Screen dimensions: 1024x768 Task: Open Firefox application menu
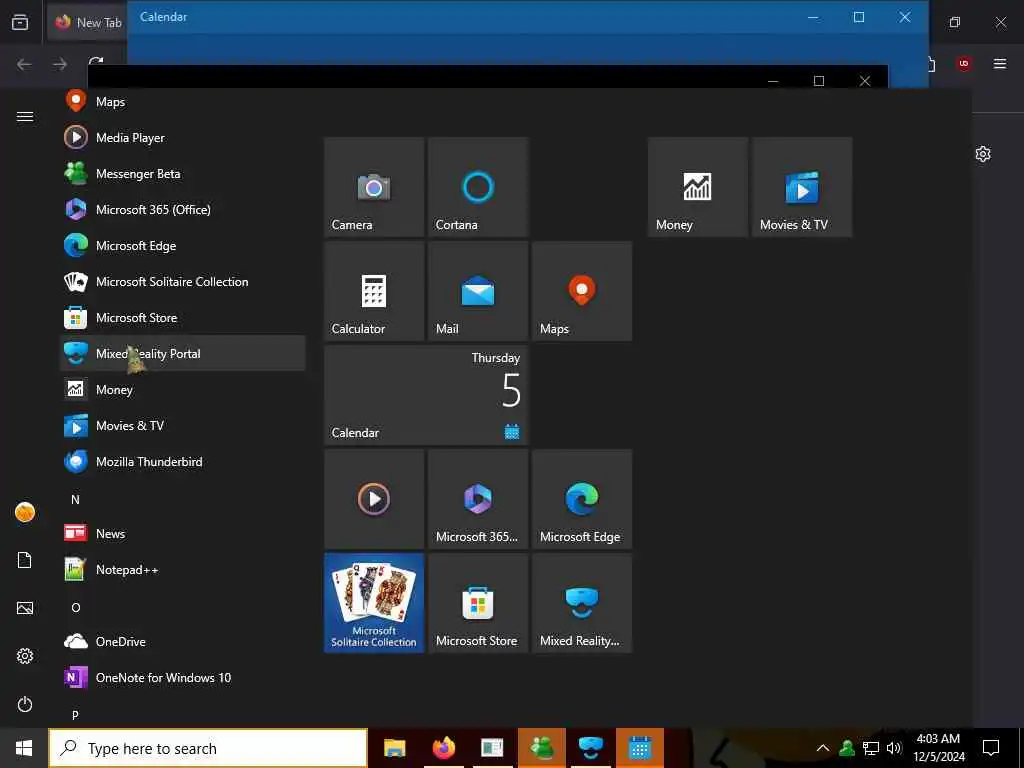pyautogui.click(x=1000, y=63)
